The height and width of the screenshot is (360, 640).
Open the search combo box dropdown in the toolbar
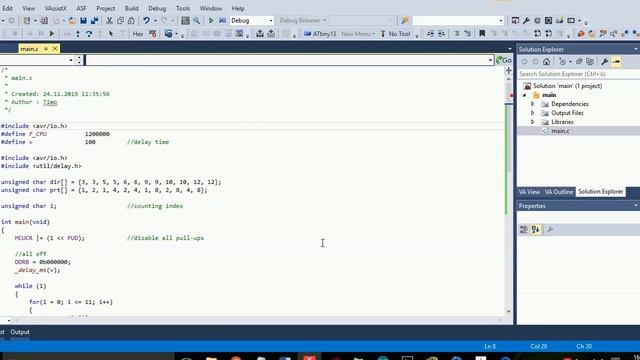tap(501, 20)
